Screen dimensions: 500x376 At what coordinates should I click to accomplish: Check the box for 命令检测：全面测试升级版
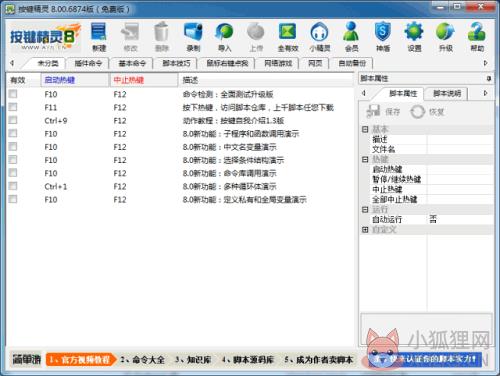(13, 94)
